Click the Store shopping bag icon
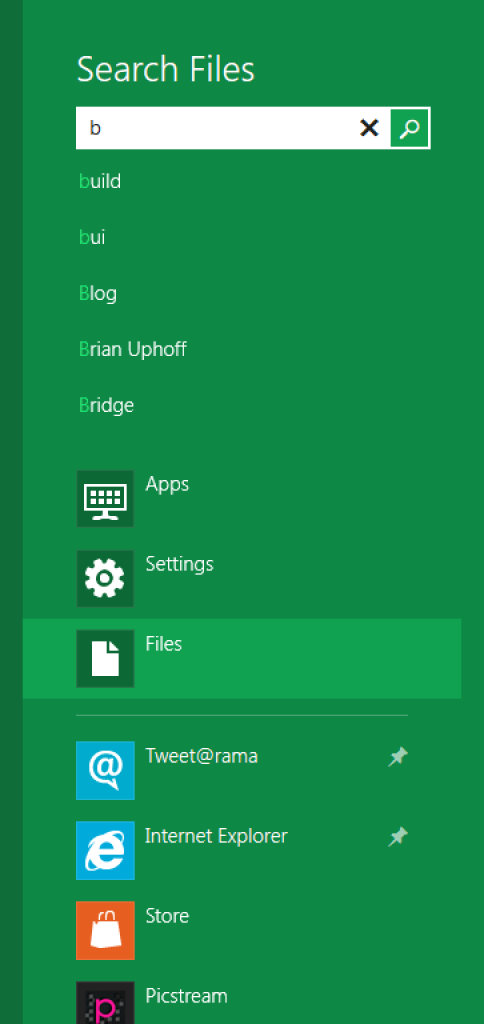Screen dimensions: 484x1024 tap(105, 931)
